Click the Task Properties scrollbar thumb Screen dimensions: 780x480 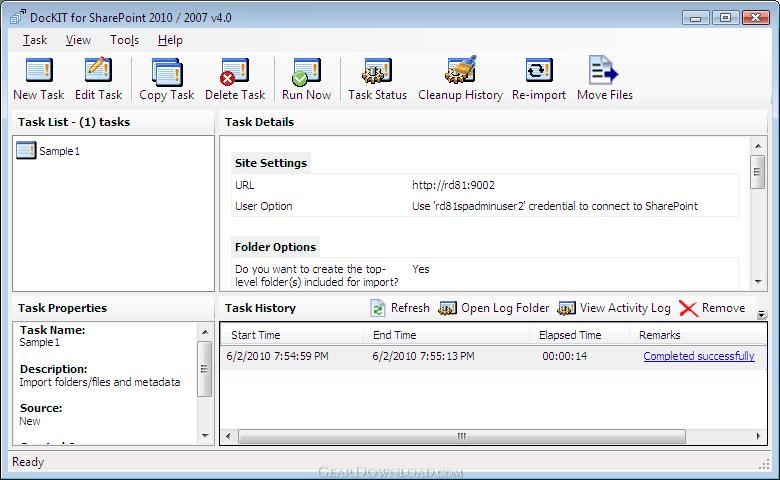point(205,369)
